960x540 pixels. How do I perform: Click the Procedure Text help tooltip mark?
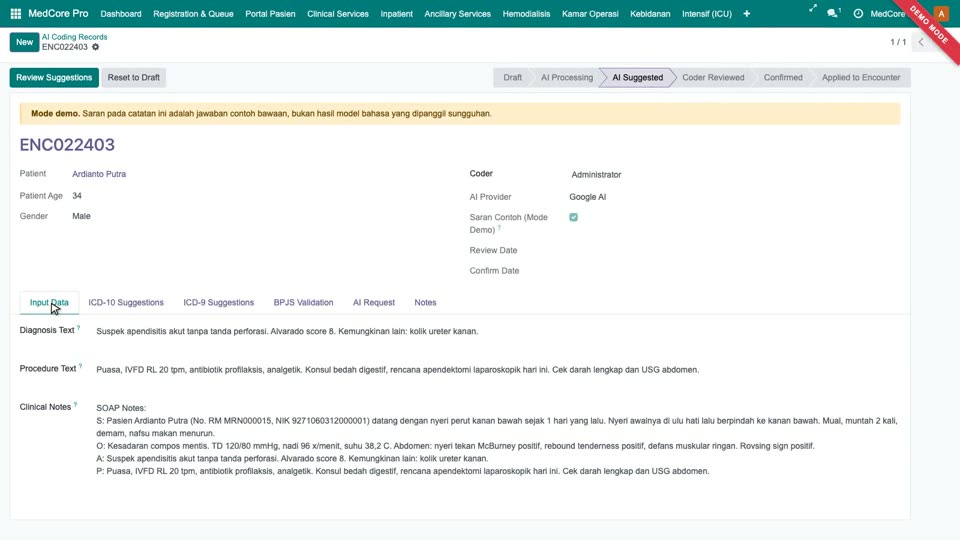pos(80,367)
